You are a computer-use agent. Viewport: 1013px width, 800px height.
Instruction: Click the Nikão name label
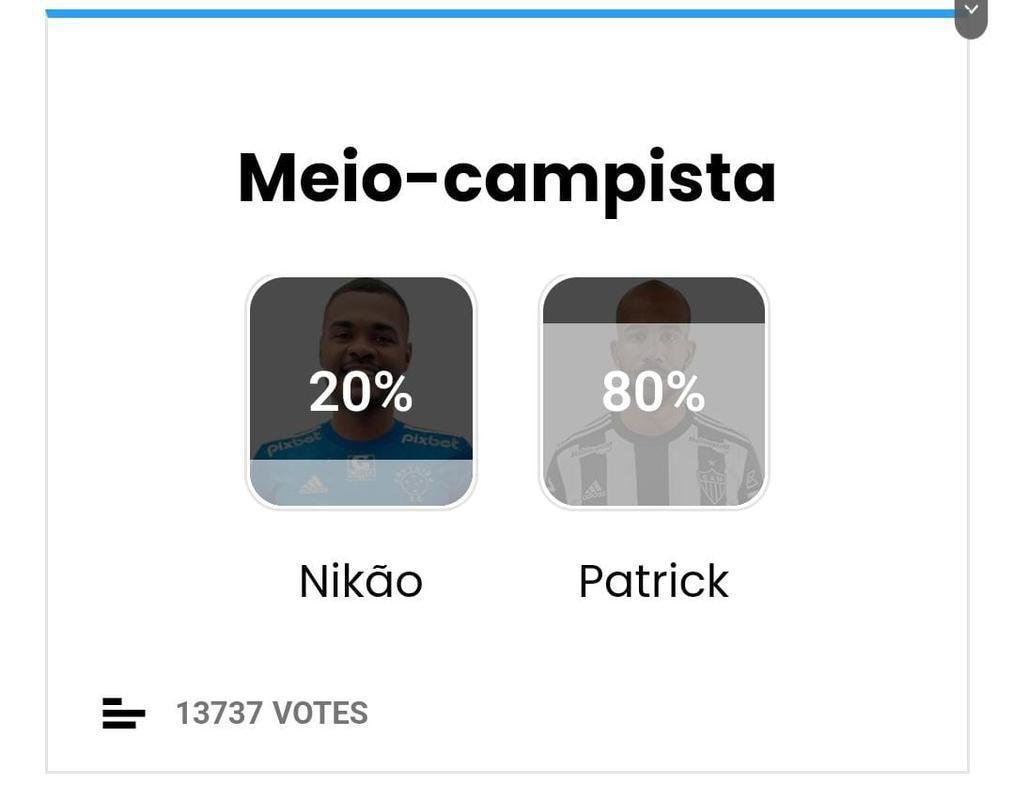[360, 580]
